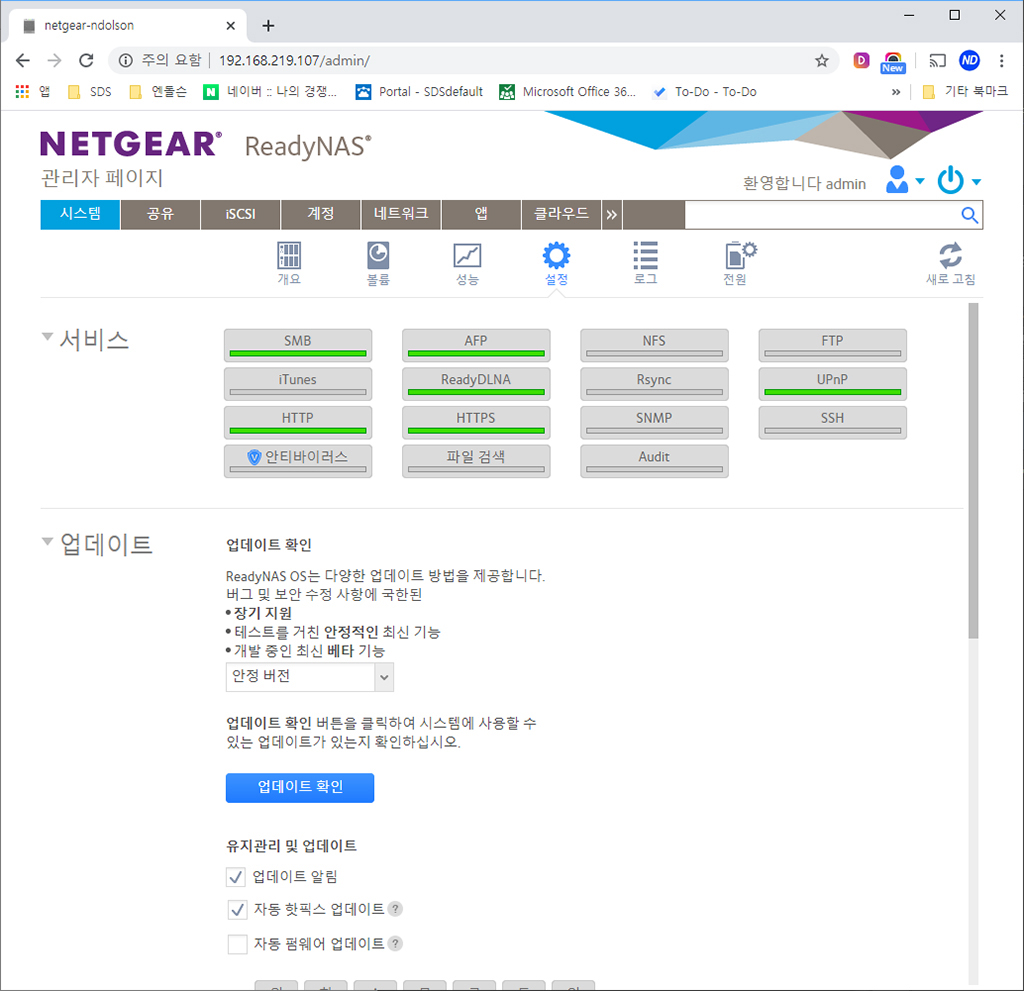Uncheck 자동 핫픽스 업데이트 checkbox

click(237, 909)
